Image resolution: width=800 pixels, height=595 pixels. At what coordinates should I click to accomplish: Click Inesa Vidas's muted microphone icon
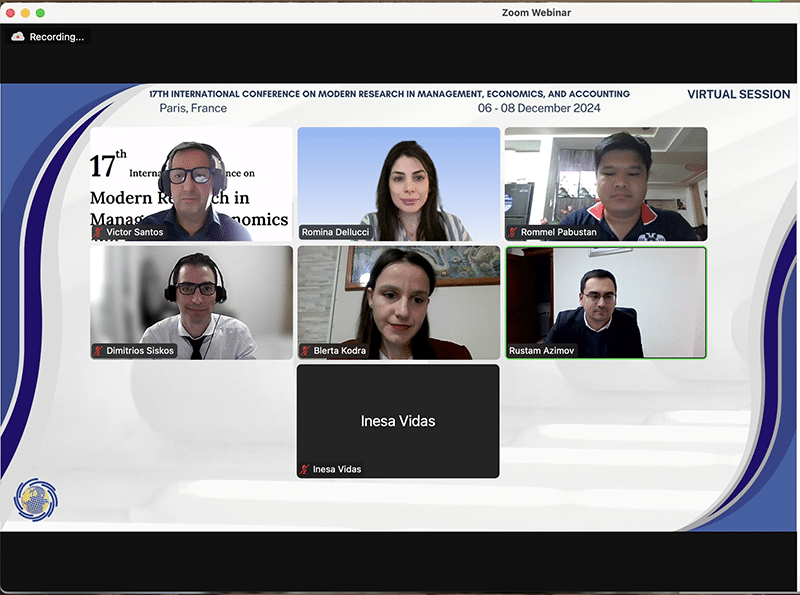tap(305, 469)
